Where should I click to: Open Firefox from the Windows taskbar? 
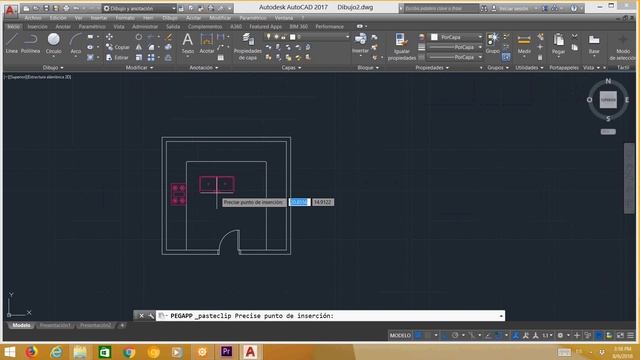click(31, 351)
